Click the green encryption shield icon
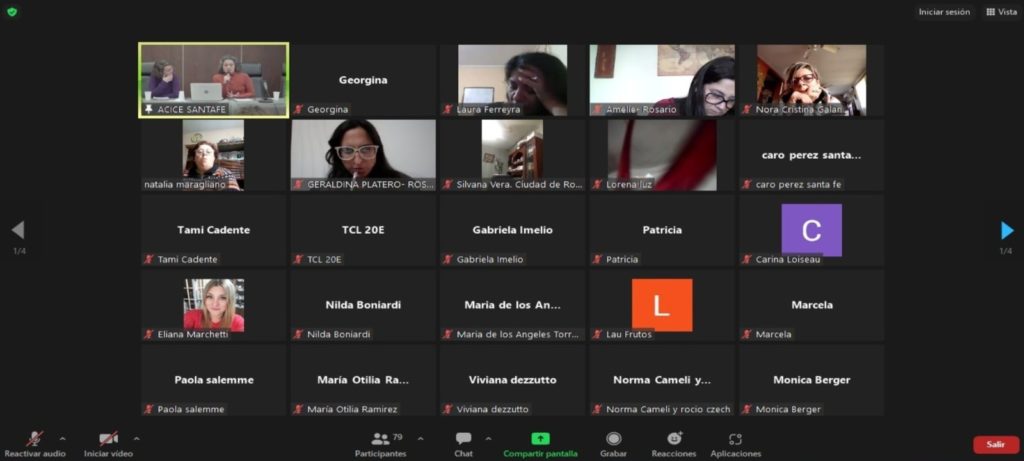The image size is (1024, 461). coord(12,12)
